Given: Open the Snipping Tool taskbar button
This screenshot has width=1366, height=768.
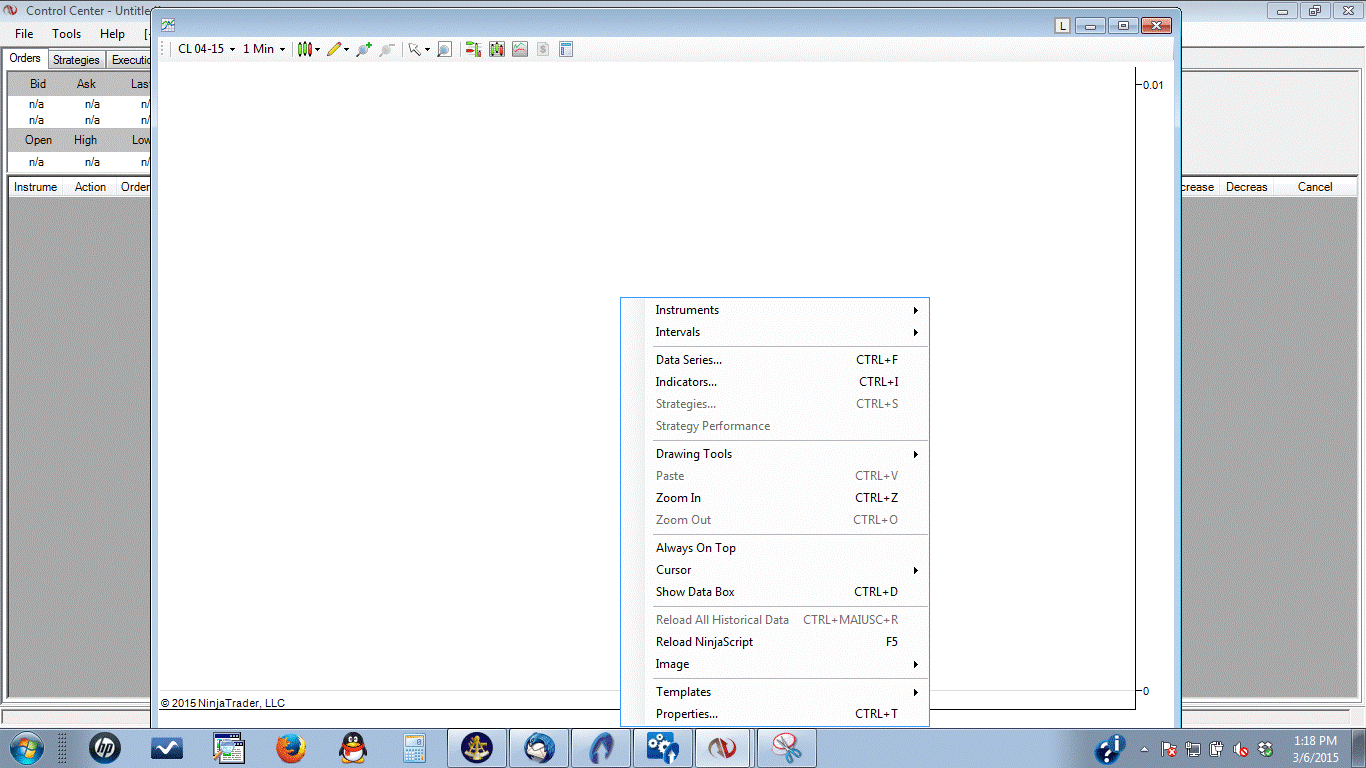Looking at the screenshot, I should 787,748.
